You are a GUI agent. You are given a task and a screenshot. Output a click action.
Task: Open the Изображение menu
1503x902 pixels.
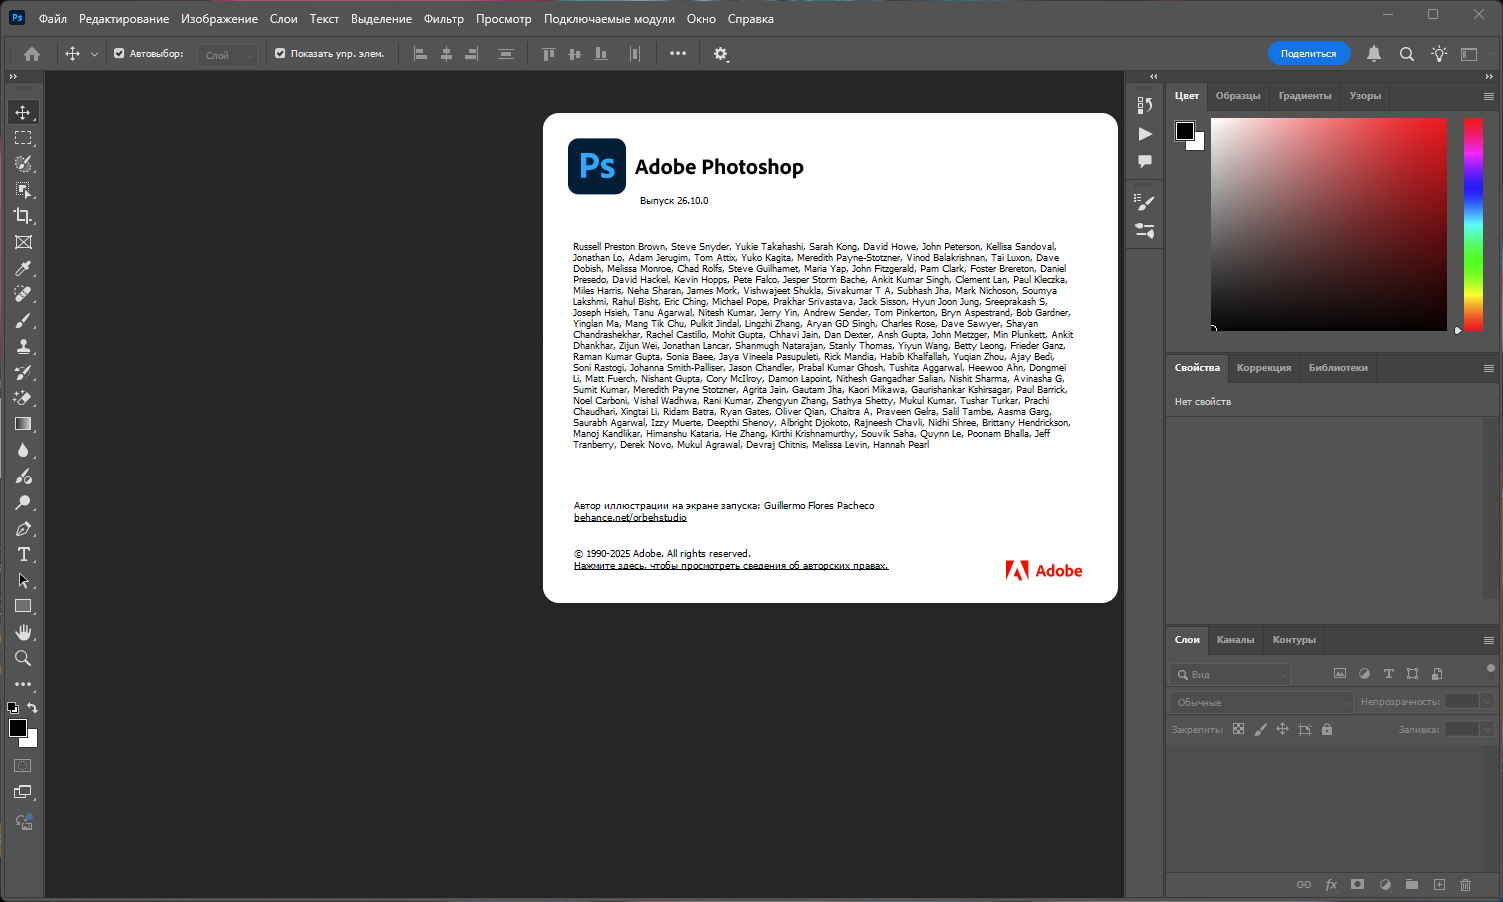click(x=219, y=19)
